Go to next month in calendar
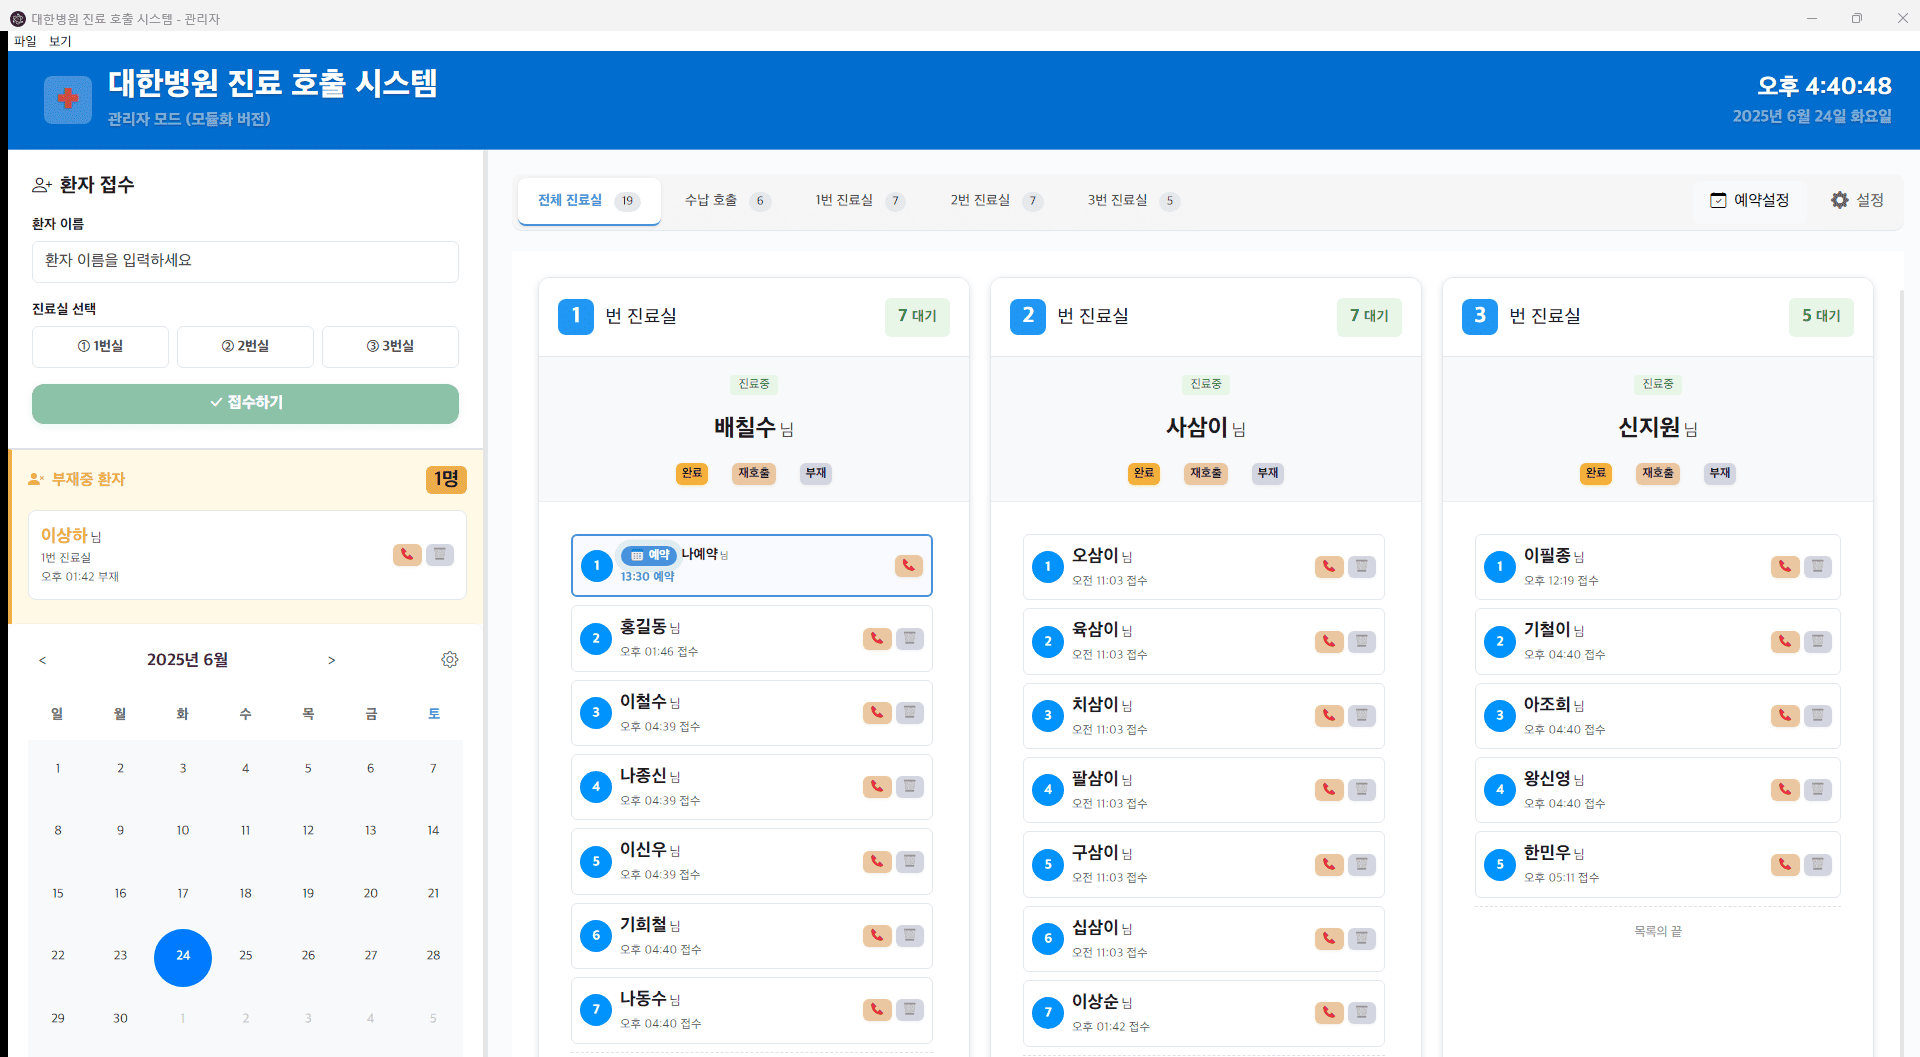 pos(331,660)
